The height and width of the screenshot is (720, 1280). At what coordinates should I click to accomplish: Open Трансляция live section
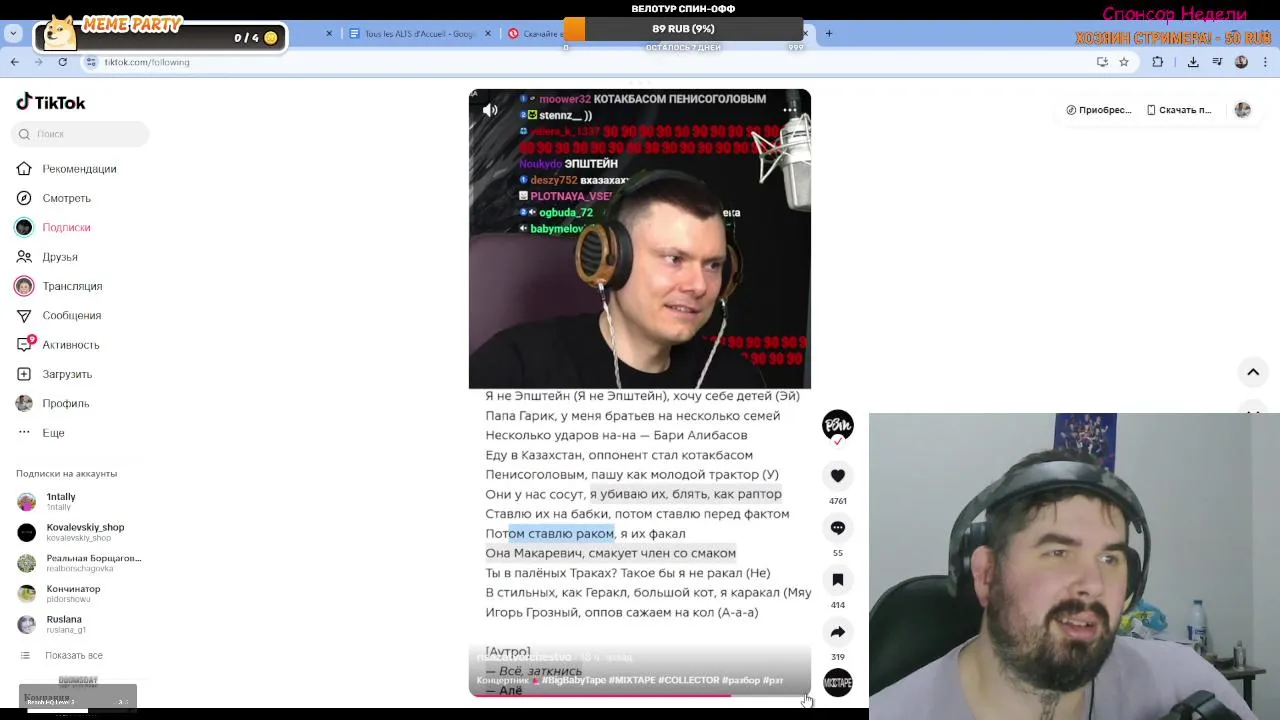point(59,286)
